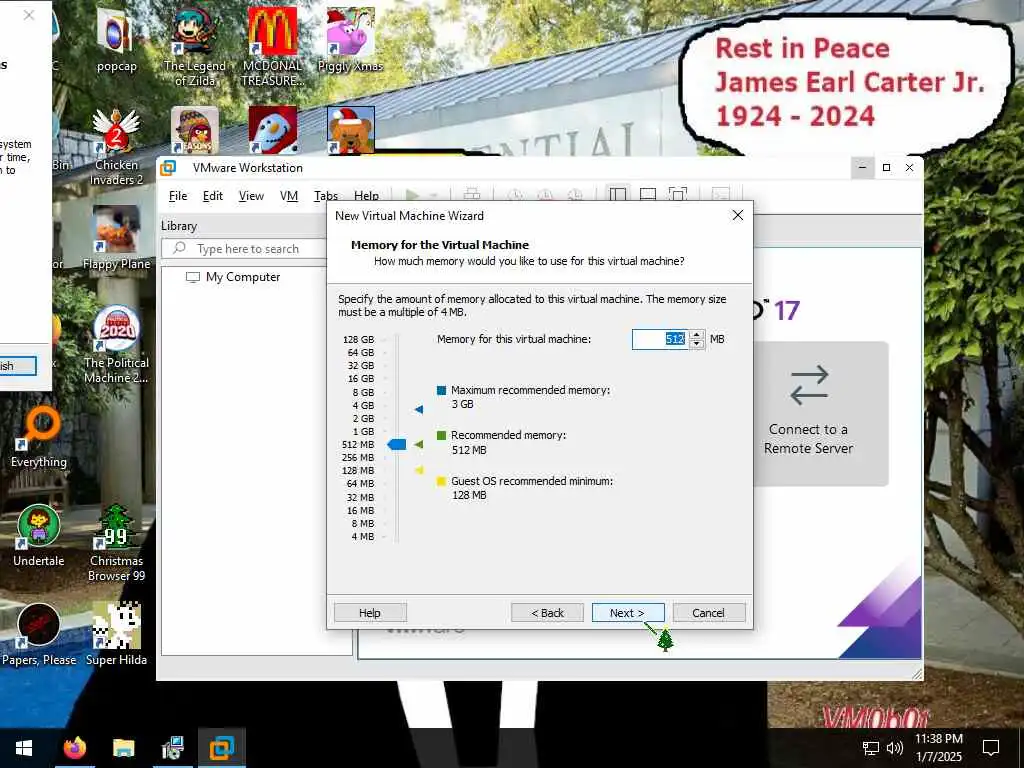Click the installer icon in taskbar

click(172, 748)
